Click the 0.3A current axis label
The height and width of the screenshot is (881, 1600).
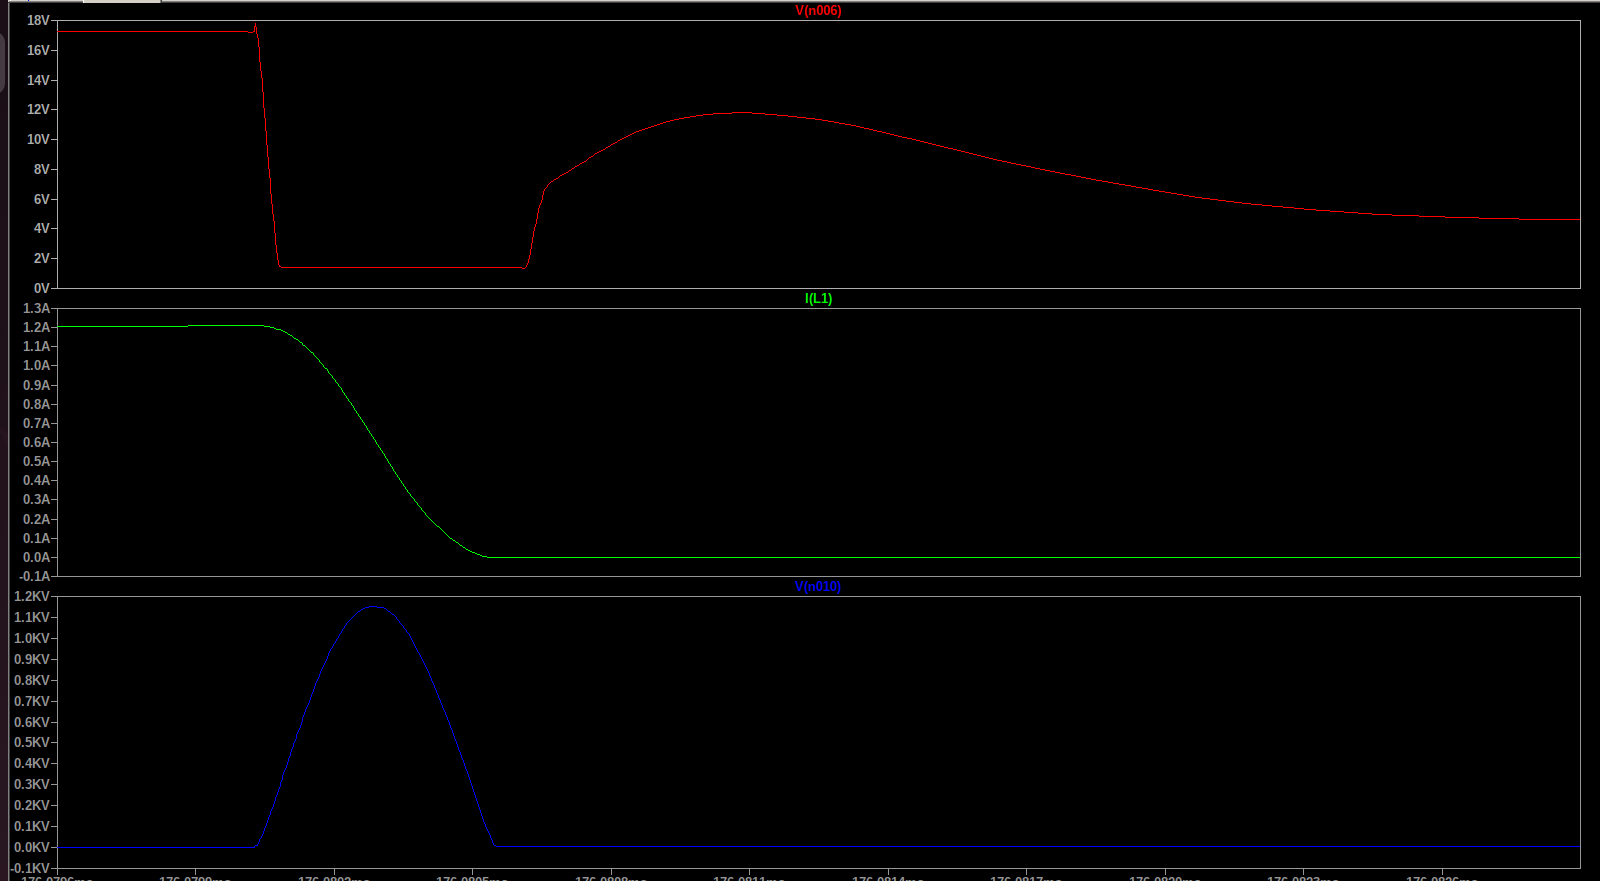(x=36, y=500)
